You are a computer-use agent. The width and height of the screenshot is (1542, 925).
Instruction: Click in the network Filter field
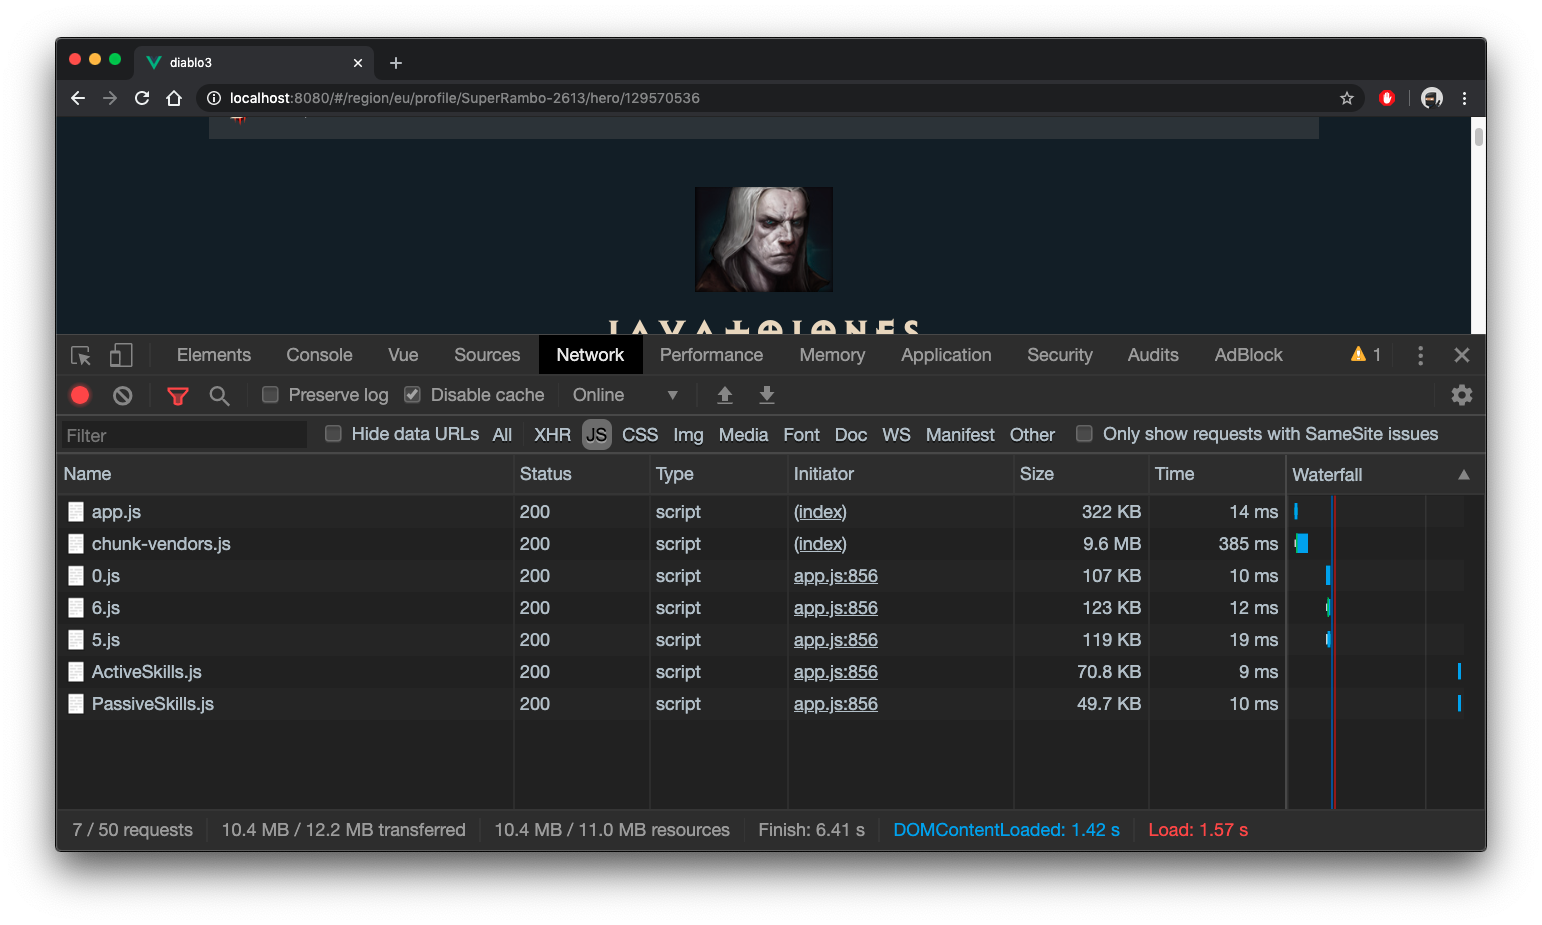click(185, 435)
